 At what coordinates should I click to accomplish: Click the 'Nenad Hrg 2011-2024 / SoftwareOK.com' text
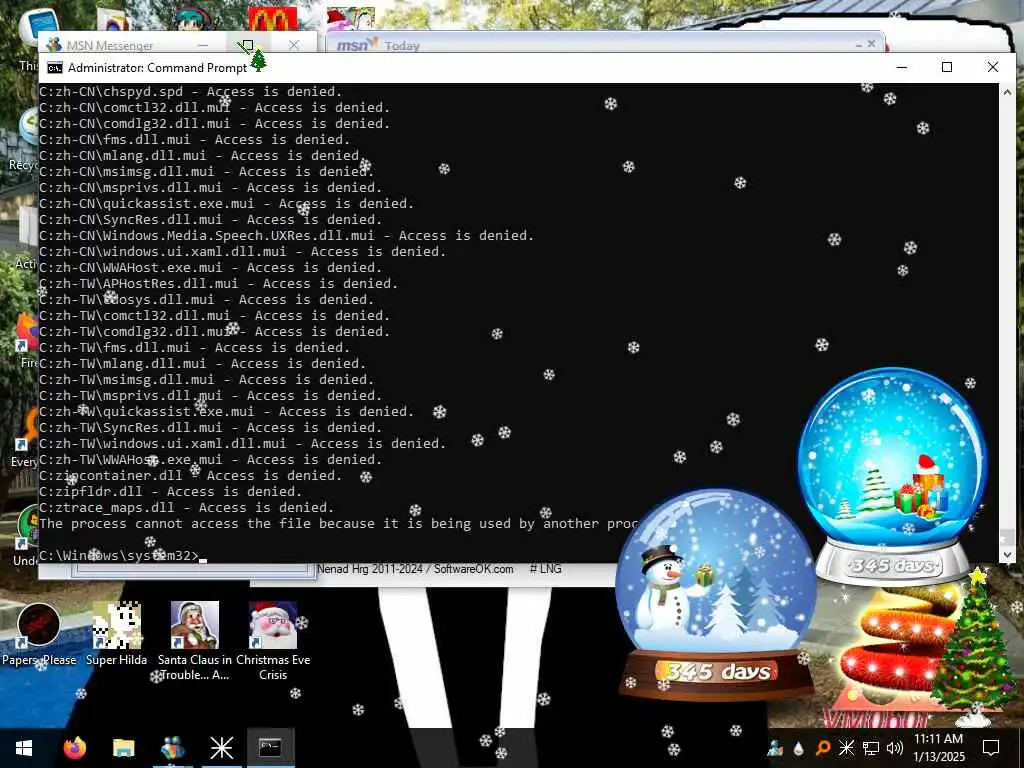coord(415,569)
